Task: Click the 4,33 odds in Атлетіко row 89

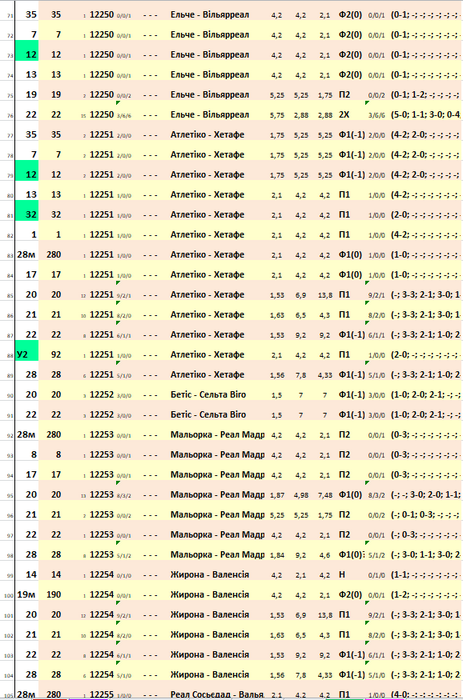Action: point(325,375)
